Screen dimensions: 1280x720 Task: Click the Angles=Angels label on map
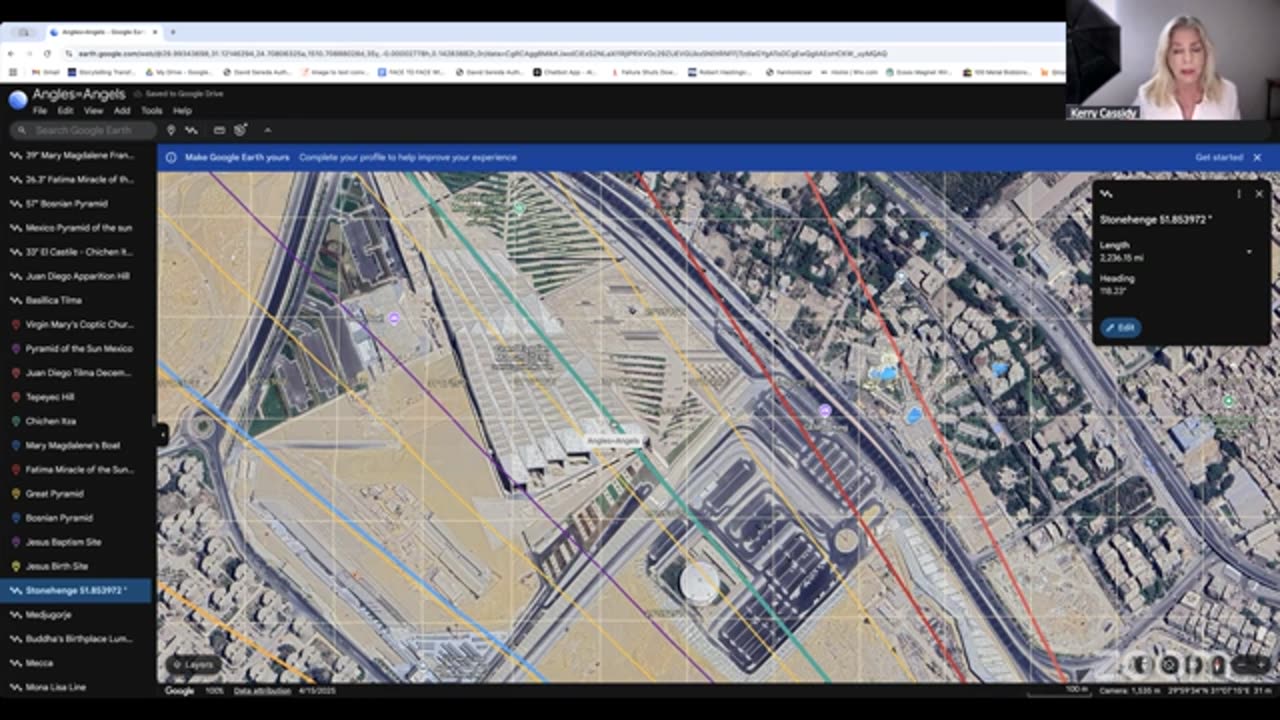pyautogui.click(x=613, y=440)
